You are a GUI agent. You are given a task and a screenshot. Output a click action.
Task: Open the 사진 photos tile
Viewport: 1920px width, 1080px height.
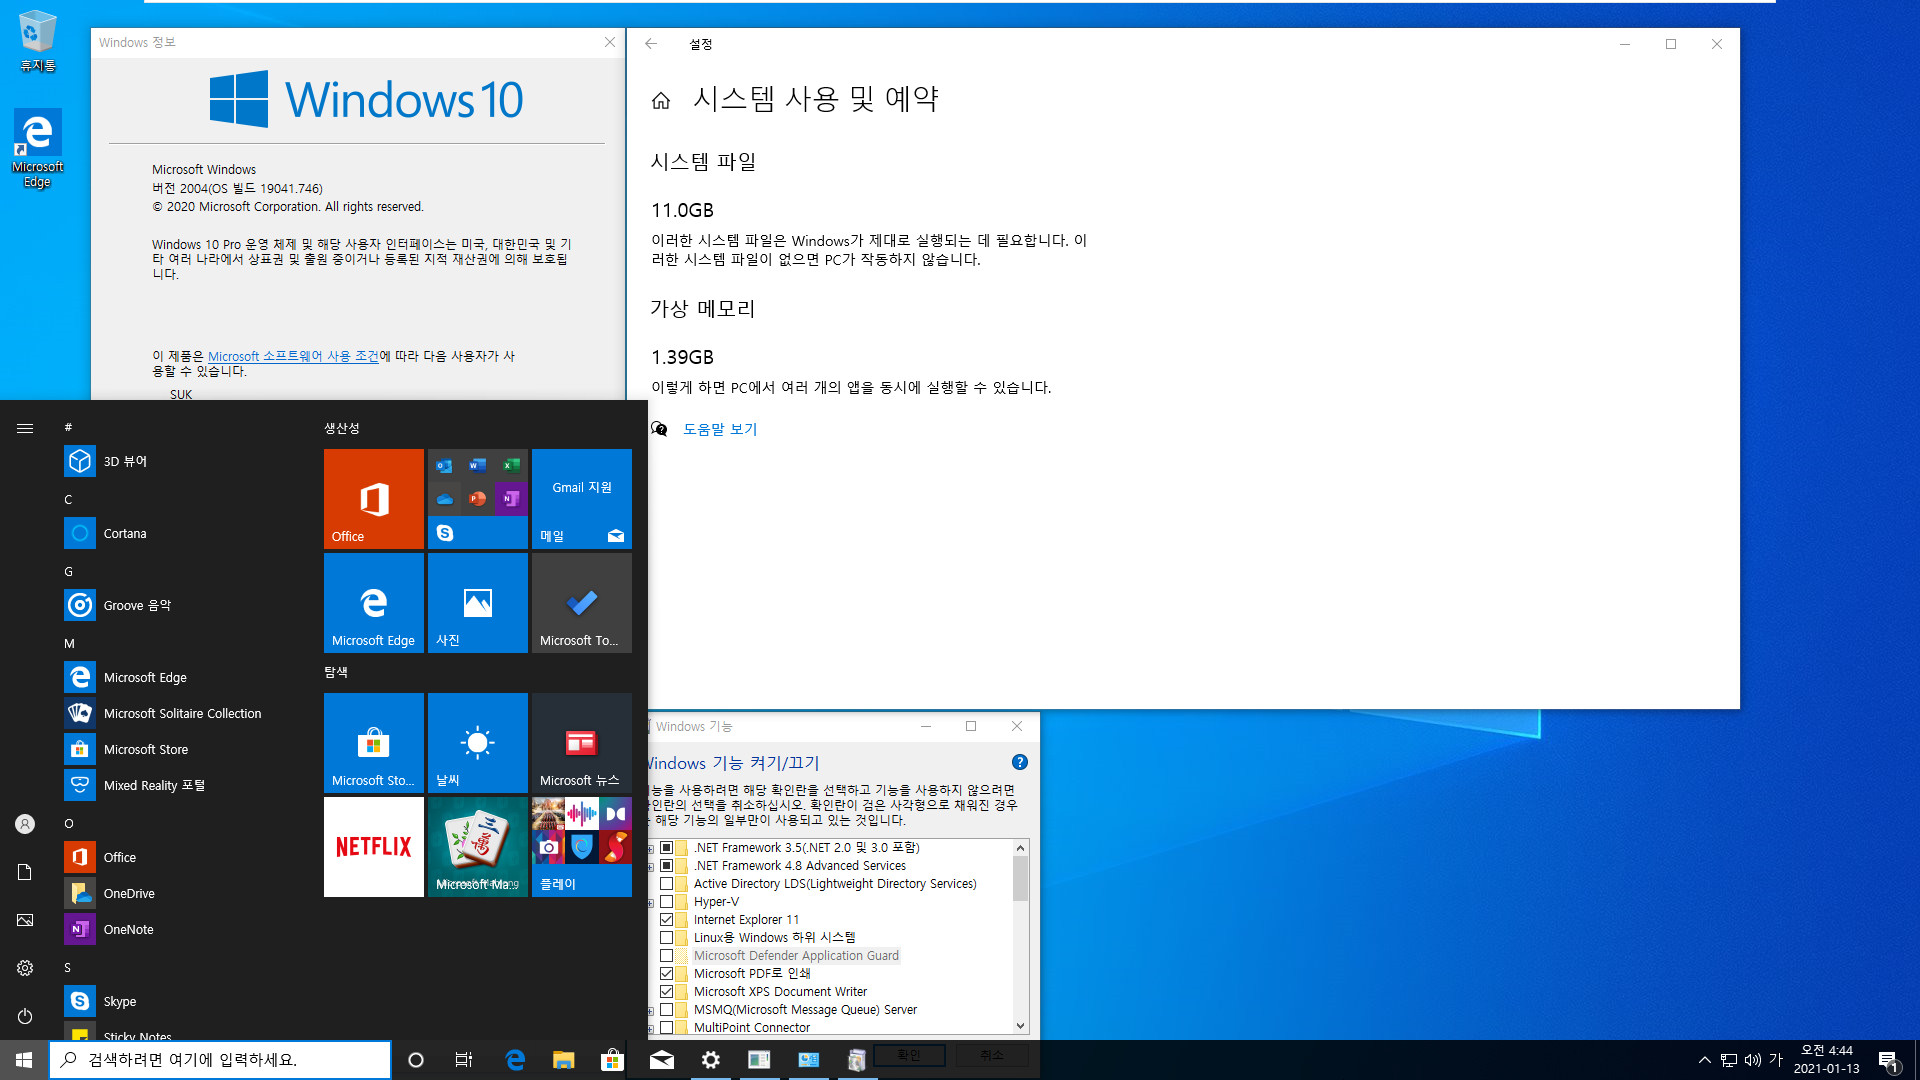click(478, 603)
